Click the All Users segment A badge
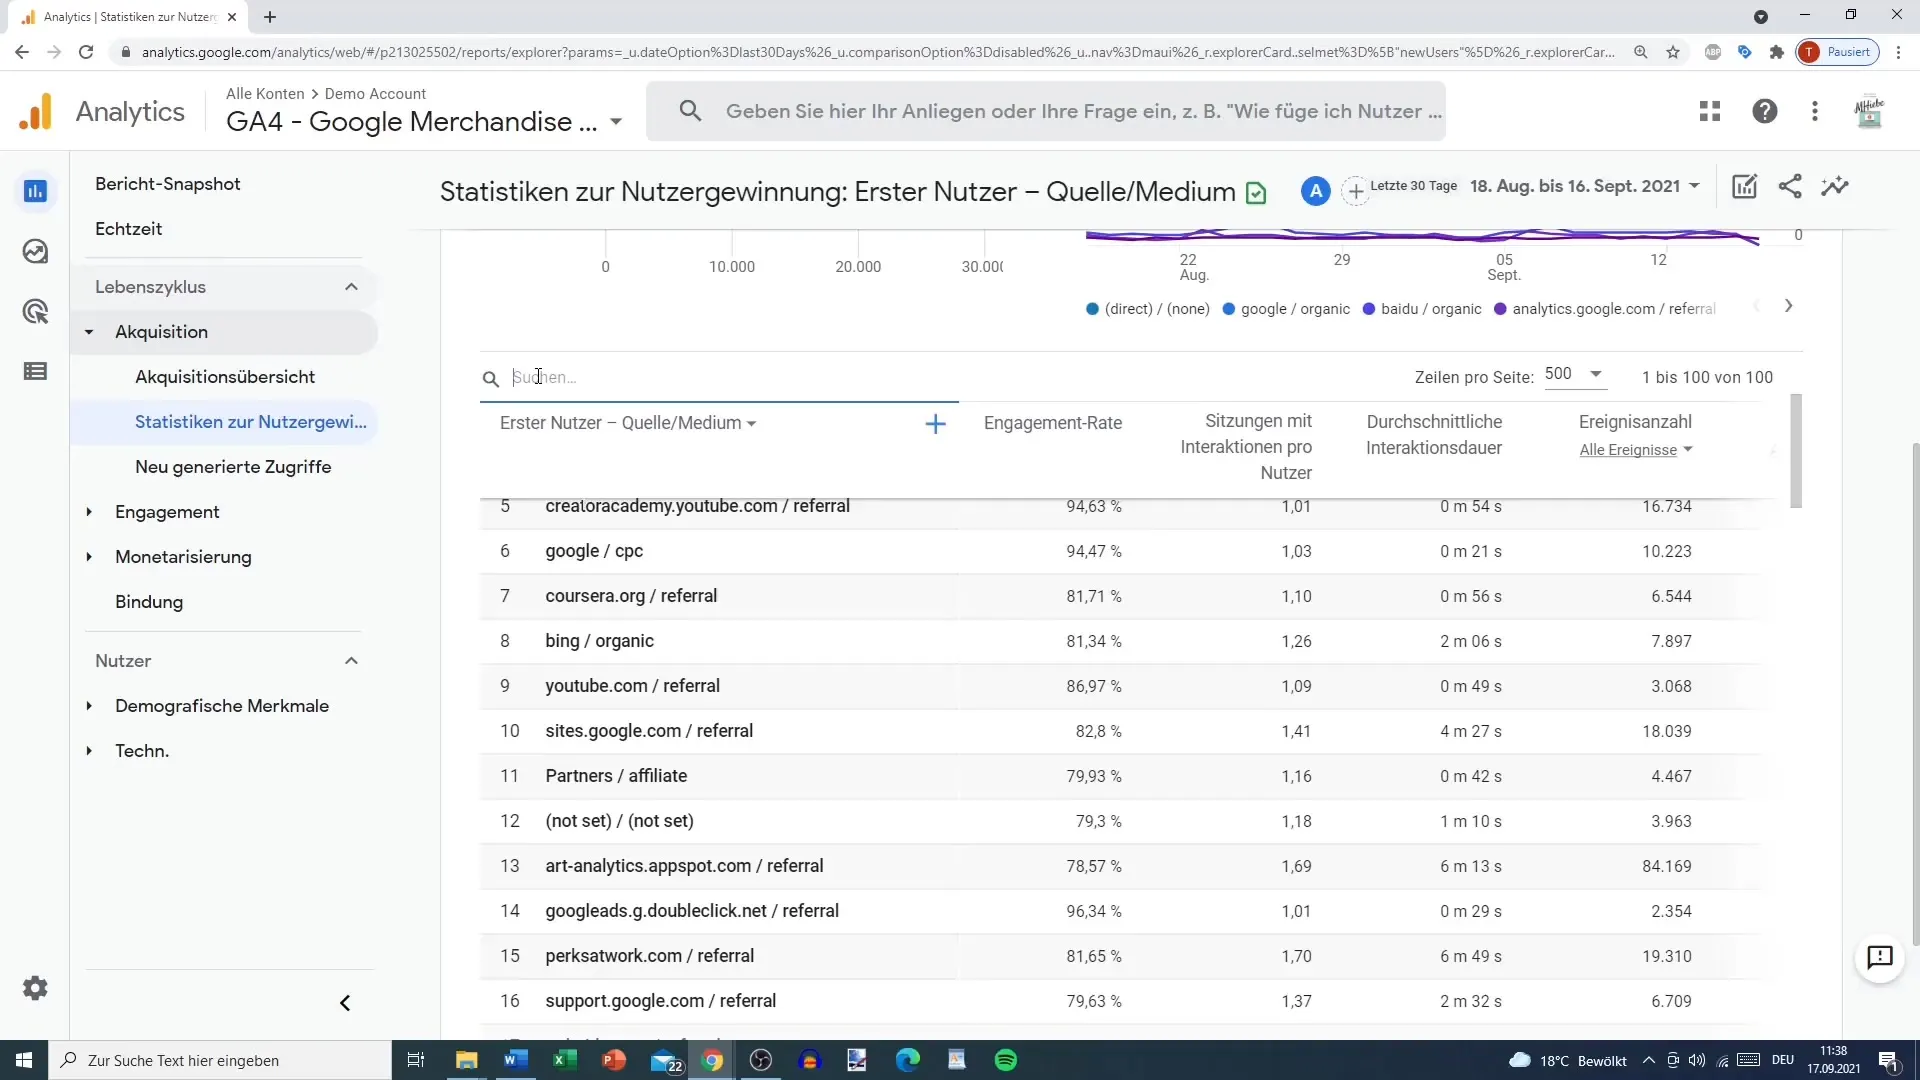The image size is (1920, 1080). coord(1316,191)
